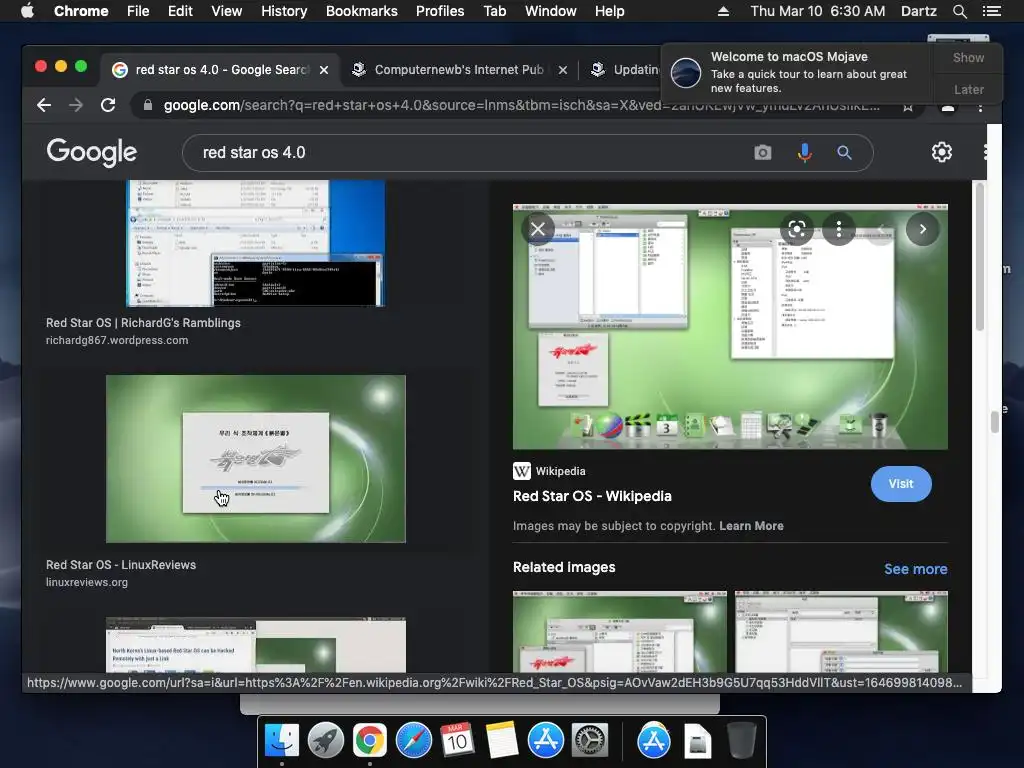The image size is (1024, 768).
Task: Click Later on the Mojave notification
Action: point(968,89)
